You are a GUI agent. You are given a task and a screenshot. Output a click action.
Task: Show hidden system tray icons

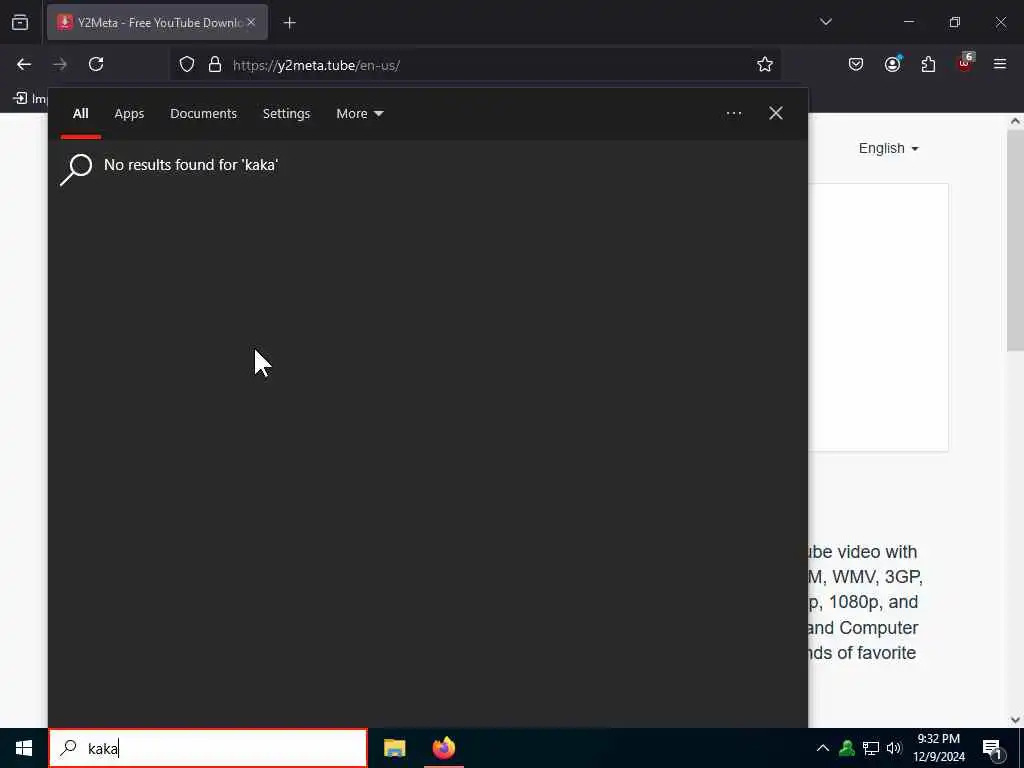tap(823, 748)
